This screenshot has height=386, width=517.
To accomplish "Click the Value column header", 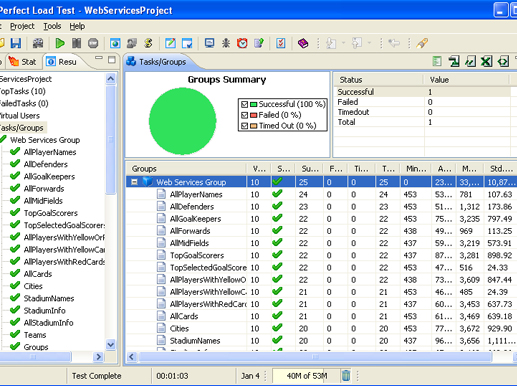I will (x=467, y=80).
